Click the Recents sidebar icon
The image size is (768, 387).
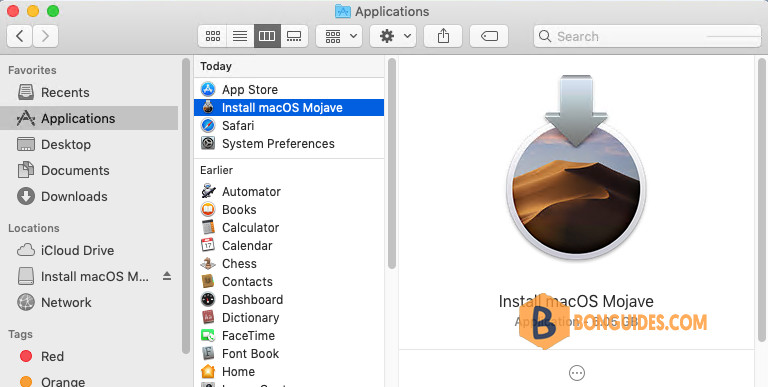pyautogui.click(x=26, y=92)
